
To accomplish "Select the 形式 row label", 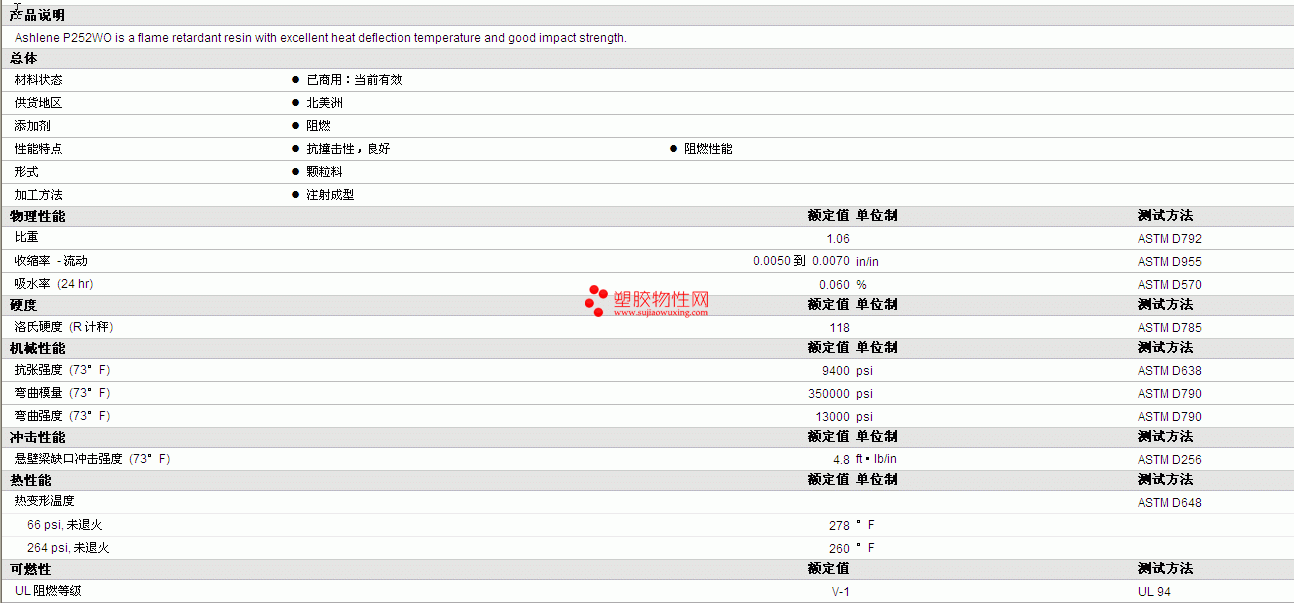I will (26, 172).
